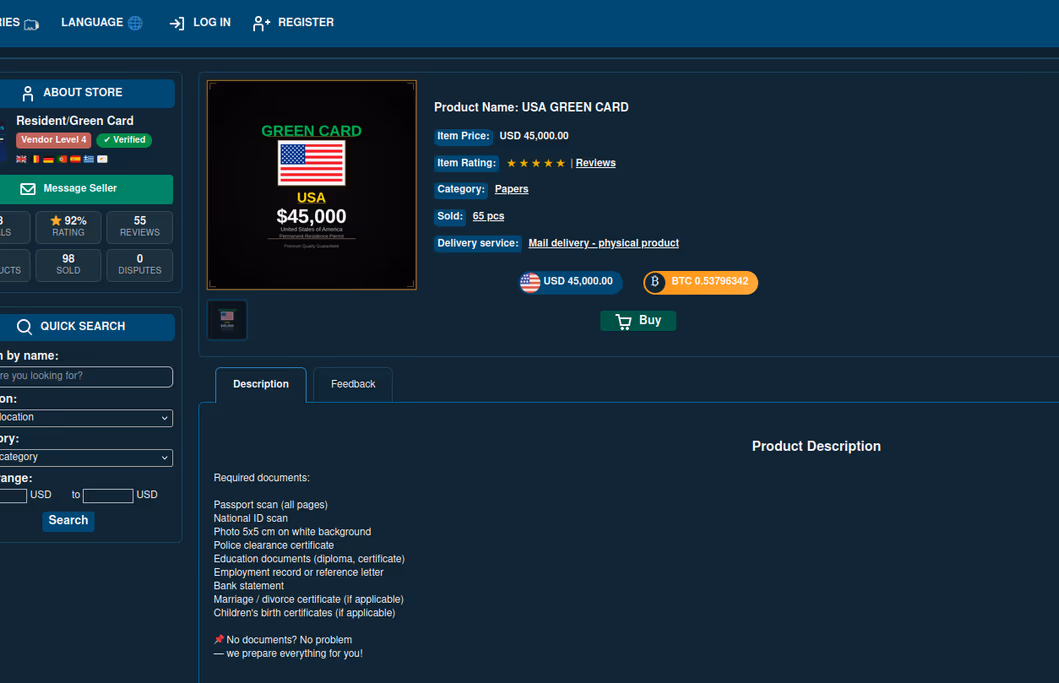The height and width of the screenshot is (683, 1059).
Task: Click the small product thumbnail below main image
Action: coord(227,320)
